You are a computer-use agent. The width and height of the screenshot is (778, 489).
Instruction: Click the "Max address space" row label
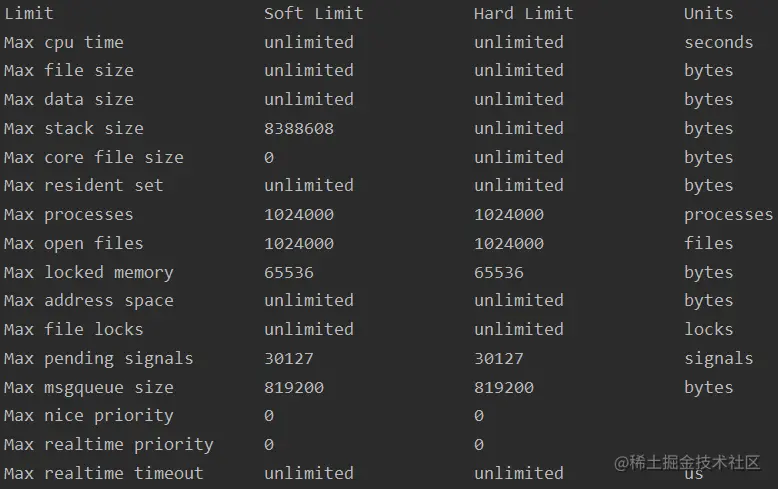89,300
